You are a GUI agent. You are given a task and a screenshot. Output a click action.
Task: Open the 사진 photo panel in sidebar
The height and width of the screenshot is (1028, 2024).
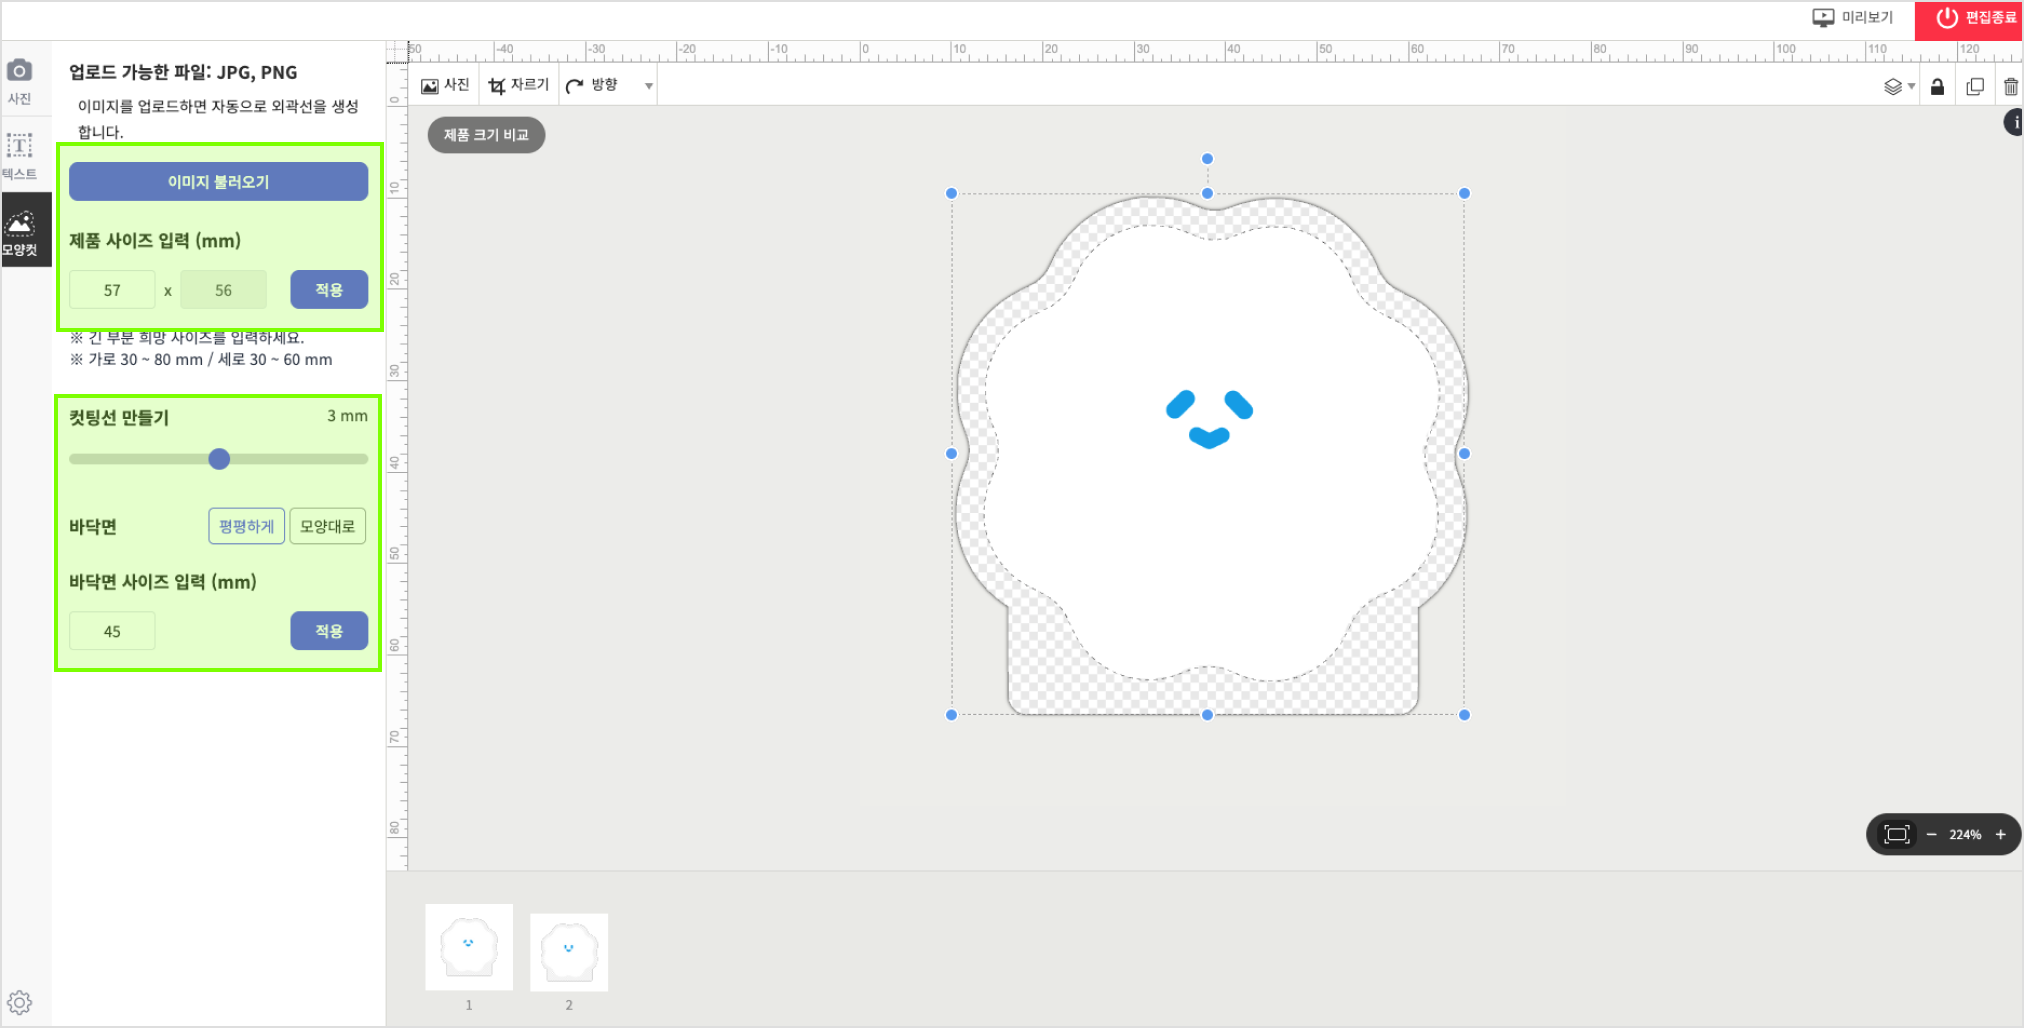(x=20, y=80)
